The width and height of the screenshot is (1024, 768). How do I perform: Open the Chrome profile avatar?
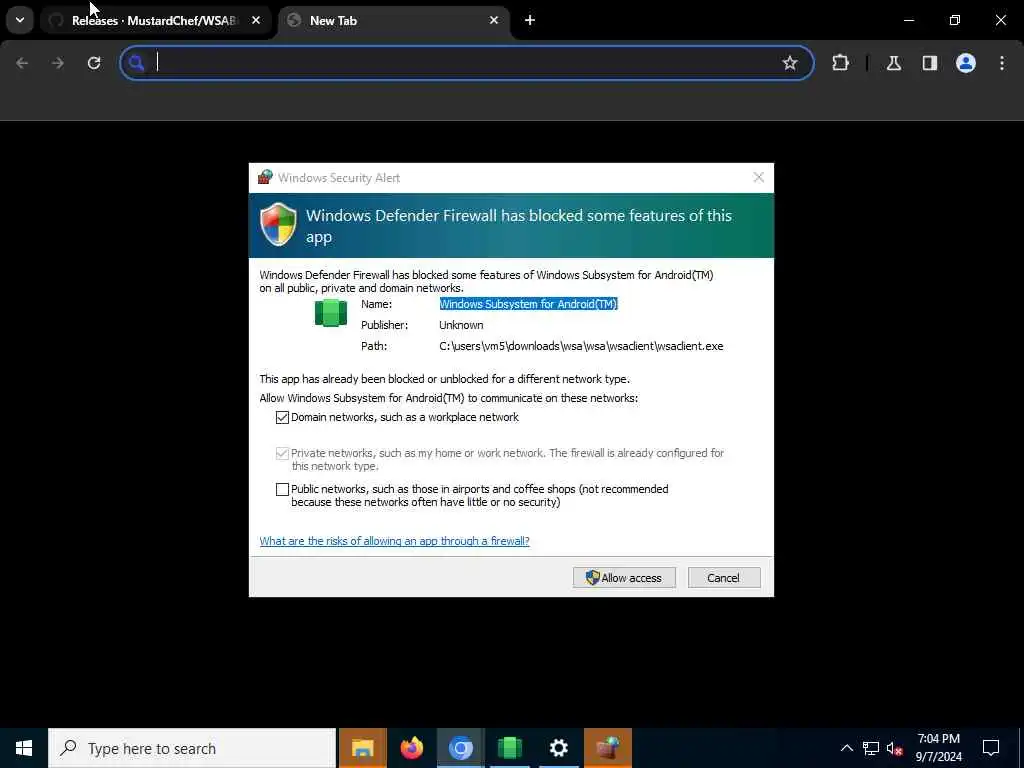click(966, 63)
